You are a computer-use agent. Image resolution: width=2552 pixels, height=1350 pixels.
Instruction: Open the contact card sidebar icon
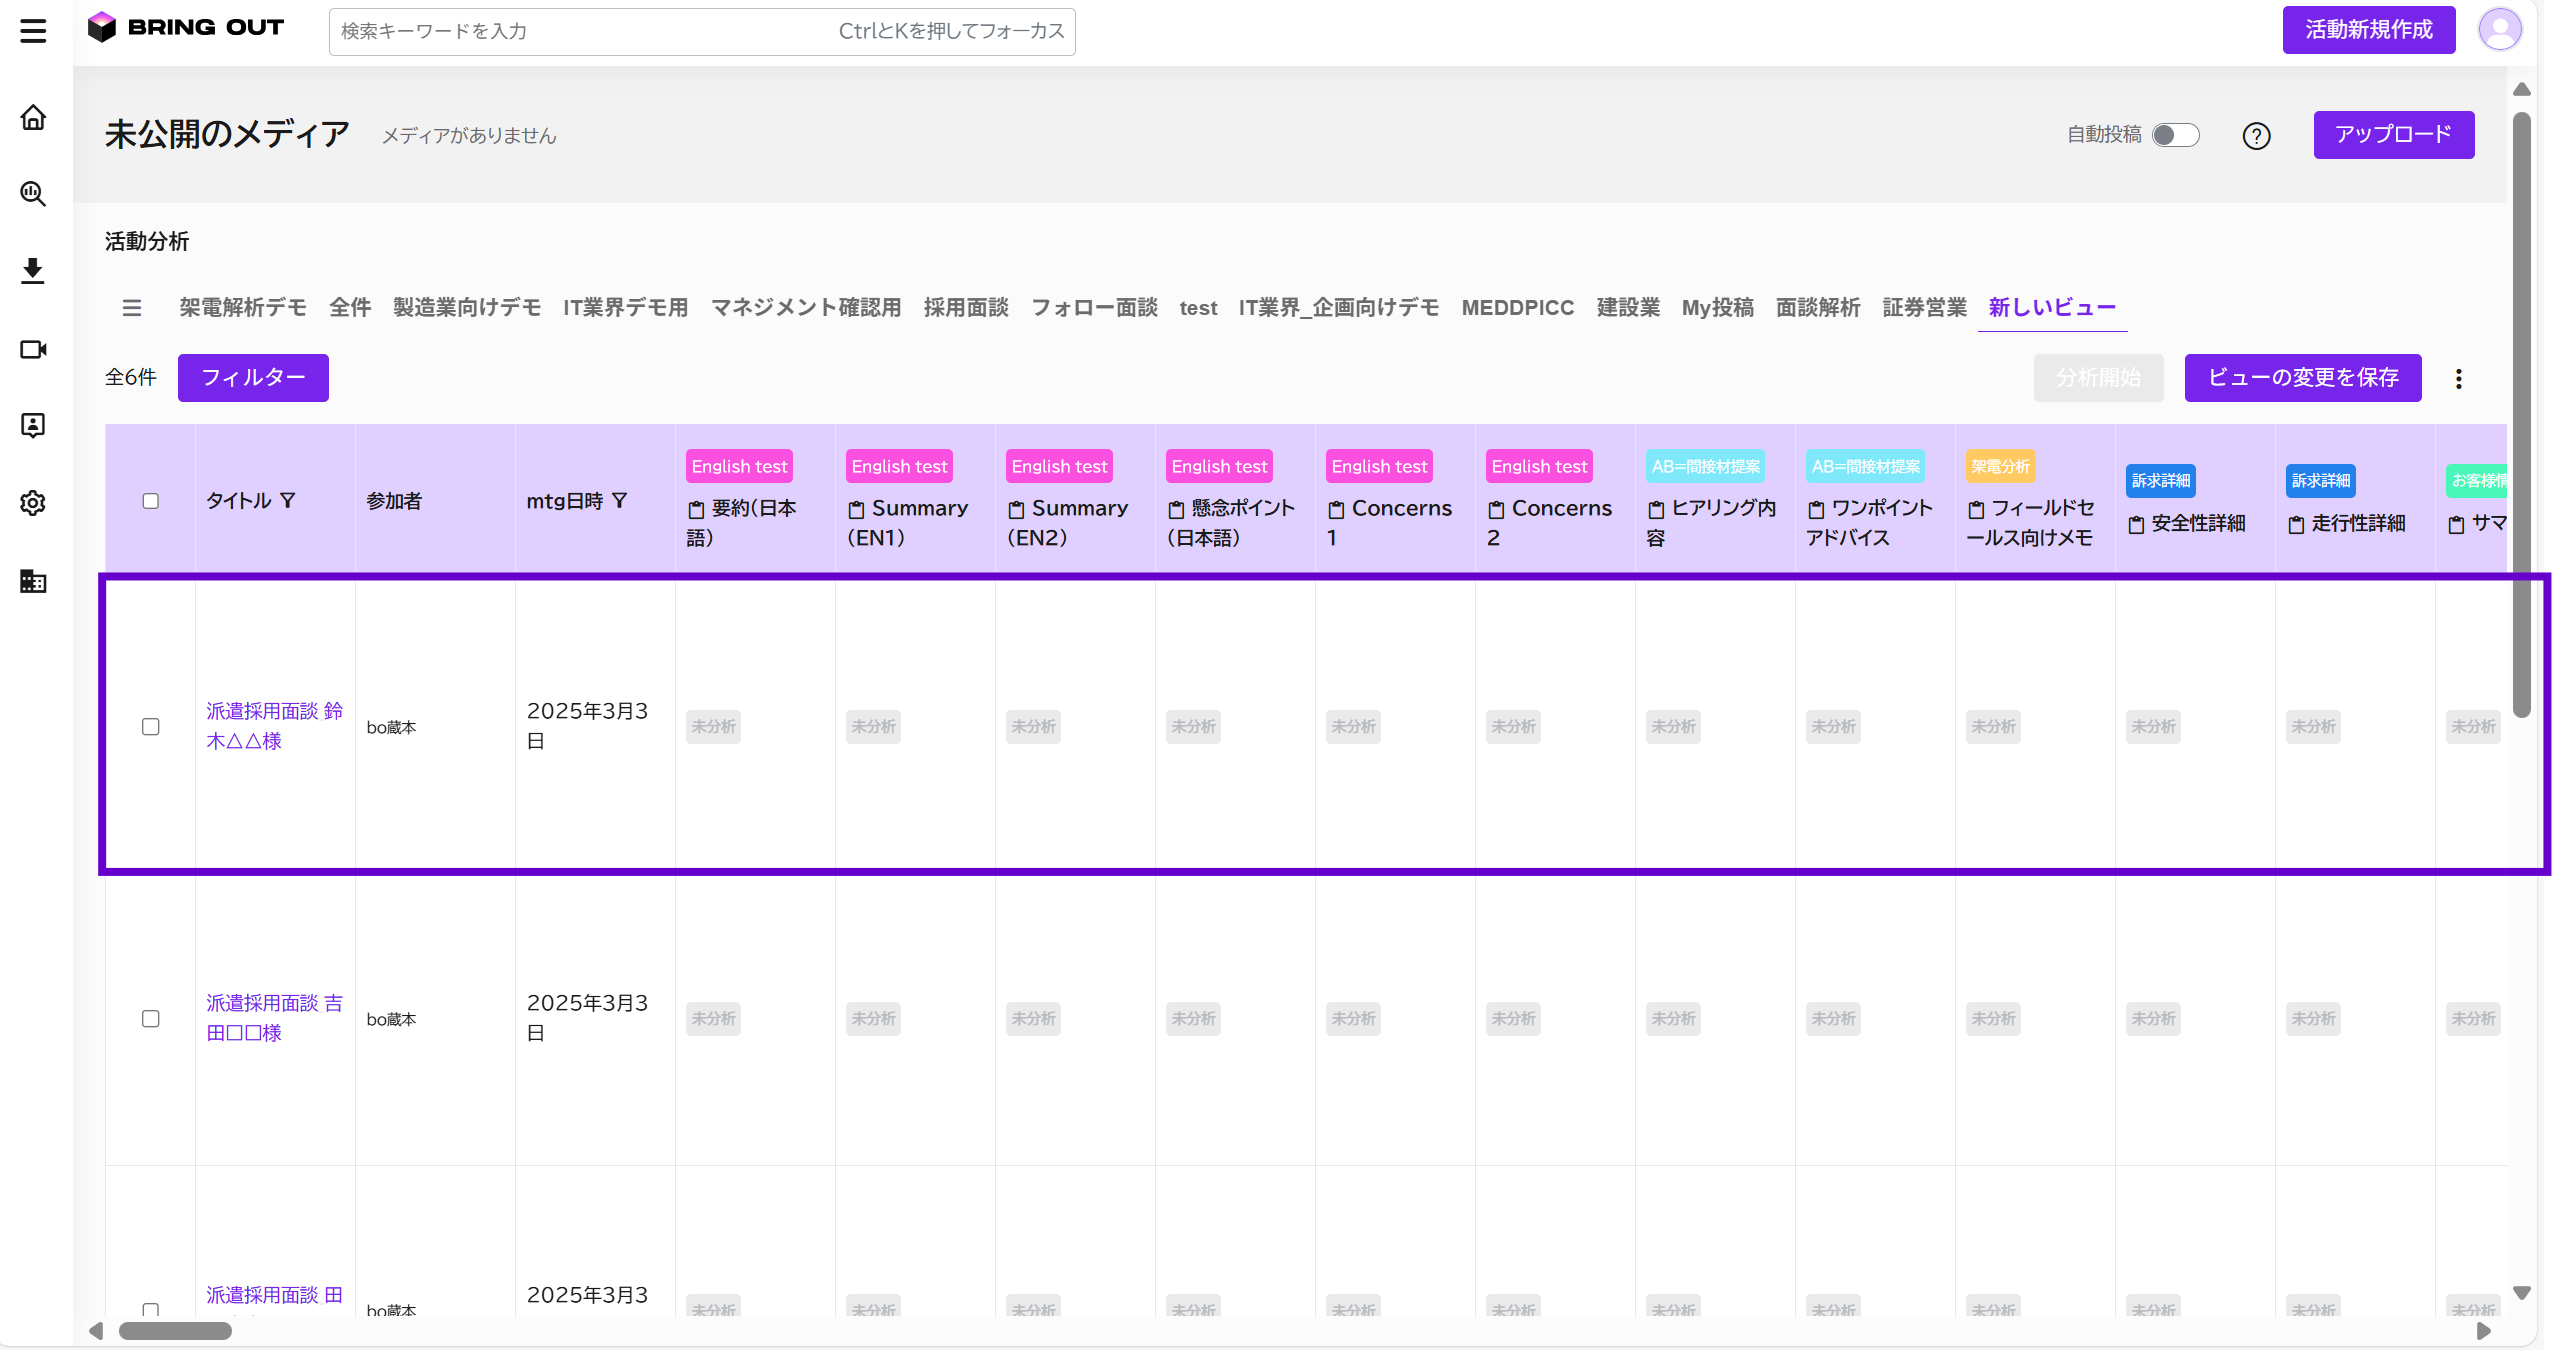33,426
